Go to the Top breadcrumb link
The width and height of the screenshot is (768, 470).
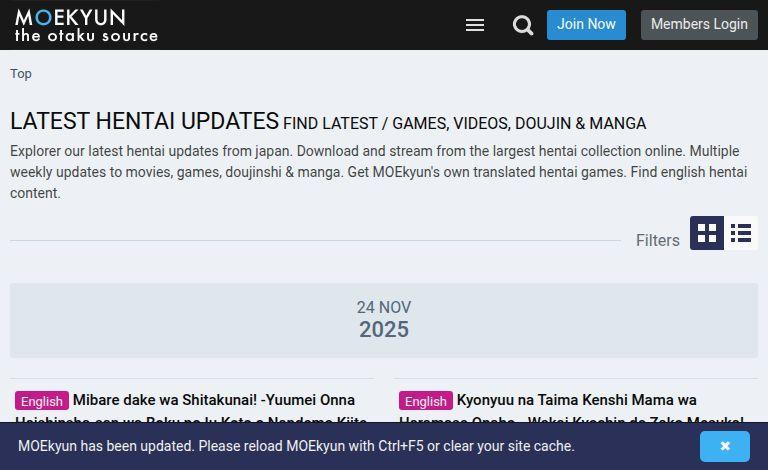click(21, 73)
